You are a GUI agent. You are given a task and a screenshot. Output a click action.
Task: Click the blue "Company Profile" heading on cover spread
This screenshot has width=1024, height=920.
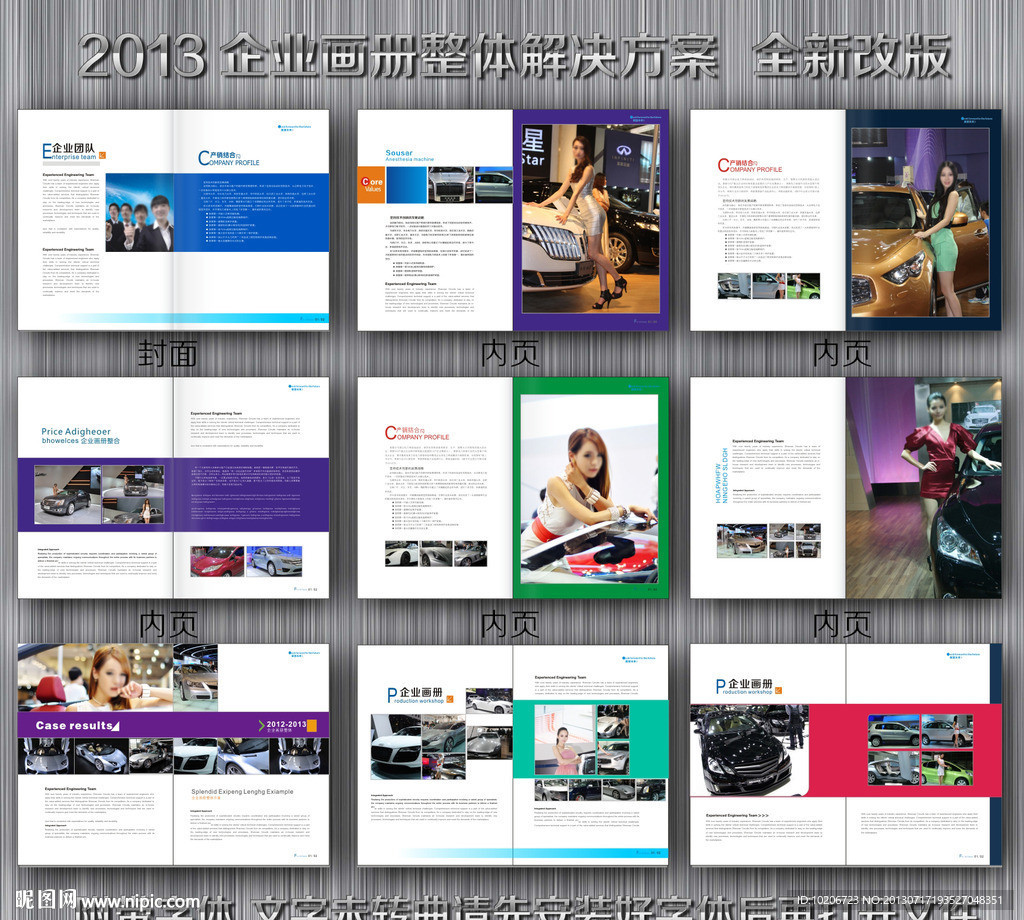point(229,158)
